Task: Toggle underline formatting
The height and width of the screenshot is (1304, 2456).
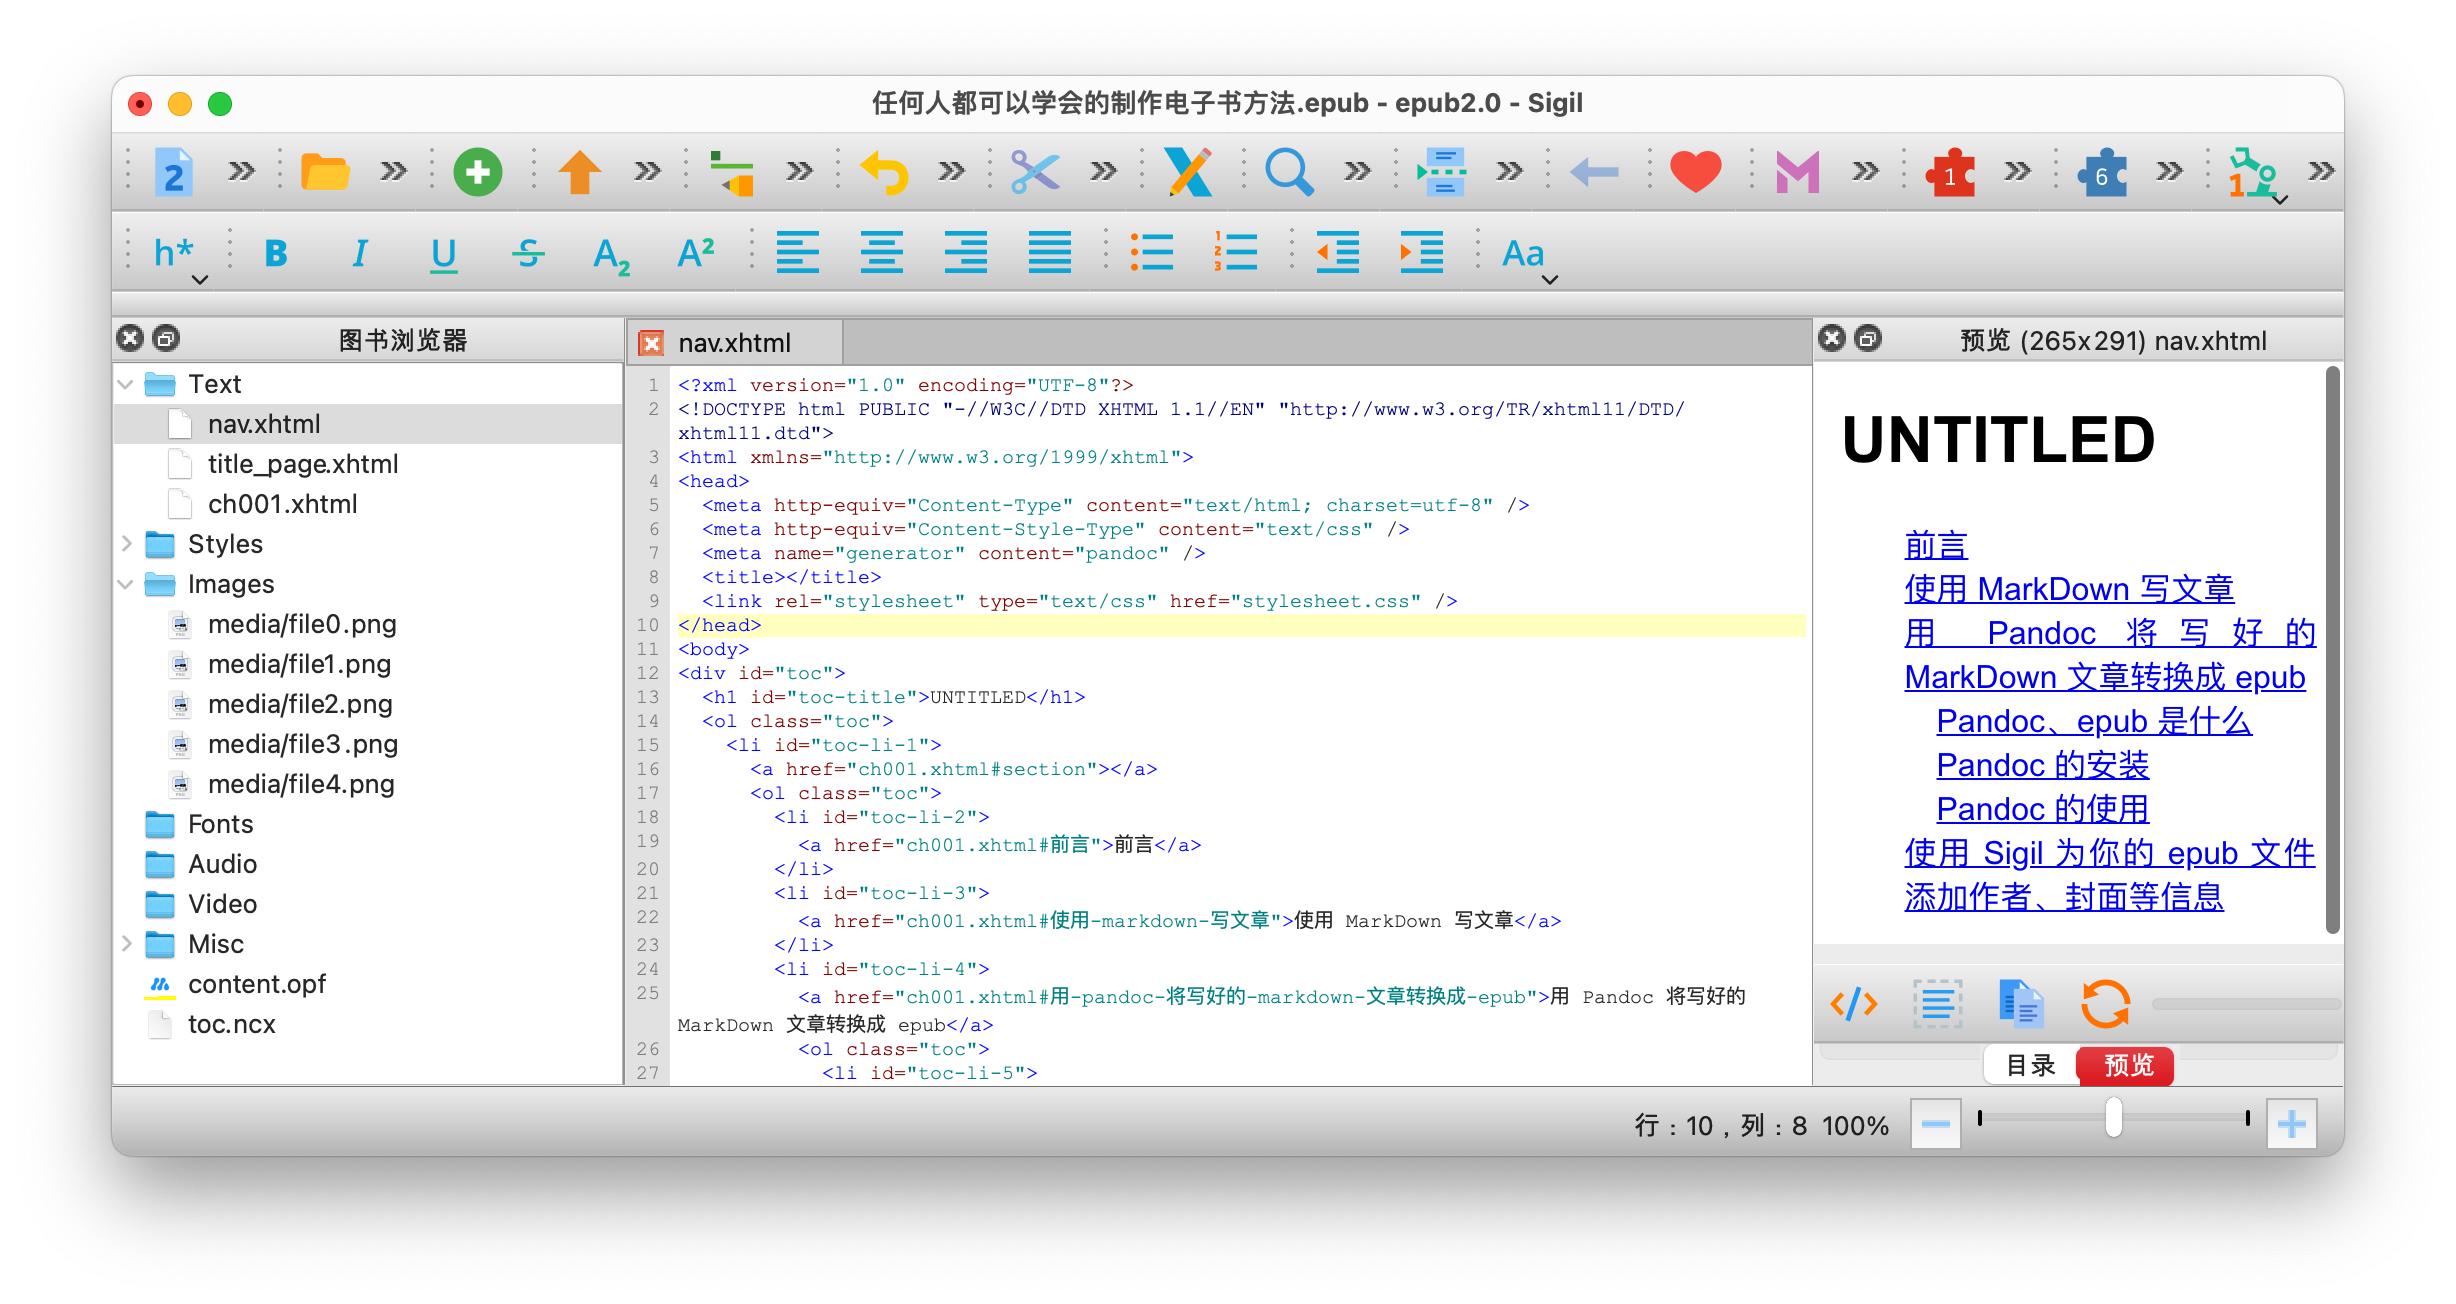Action: 443,254
